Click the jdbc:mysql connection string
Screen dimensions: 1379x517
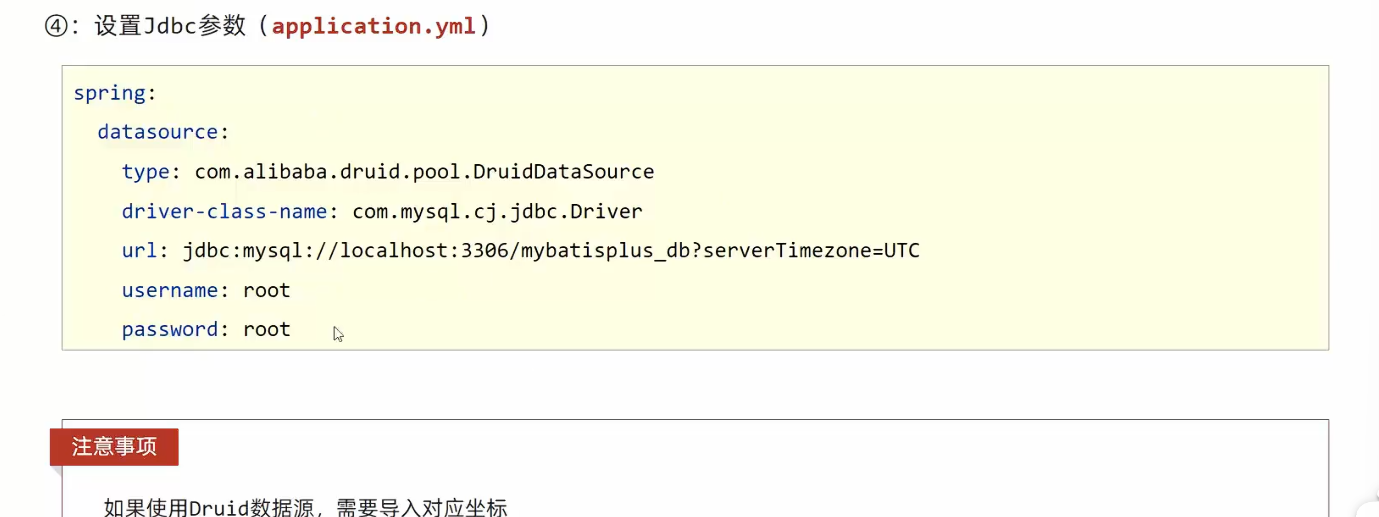[x=550, y=251]
